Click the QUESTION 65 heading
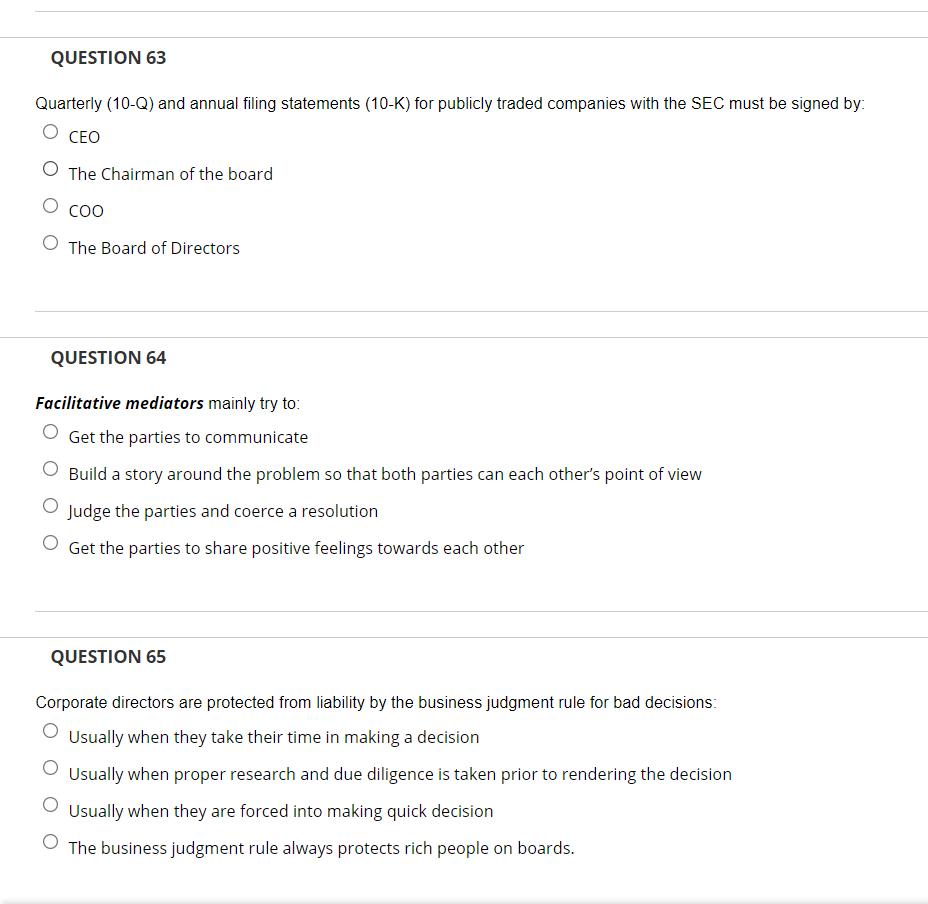The width and height of the screenshot is (928, 904). 108,656
